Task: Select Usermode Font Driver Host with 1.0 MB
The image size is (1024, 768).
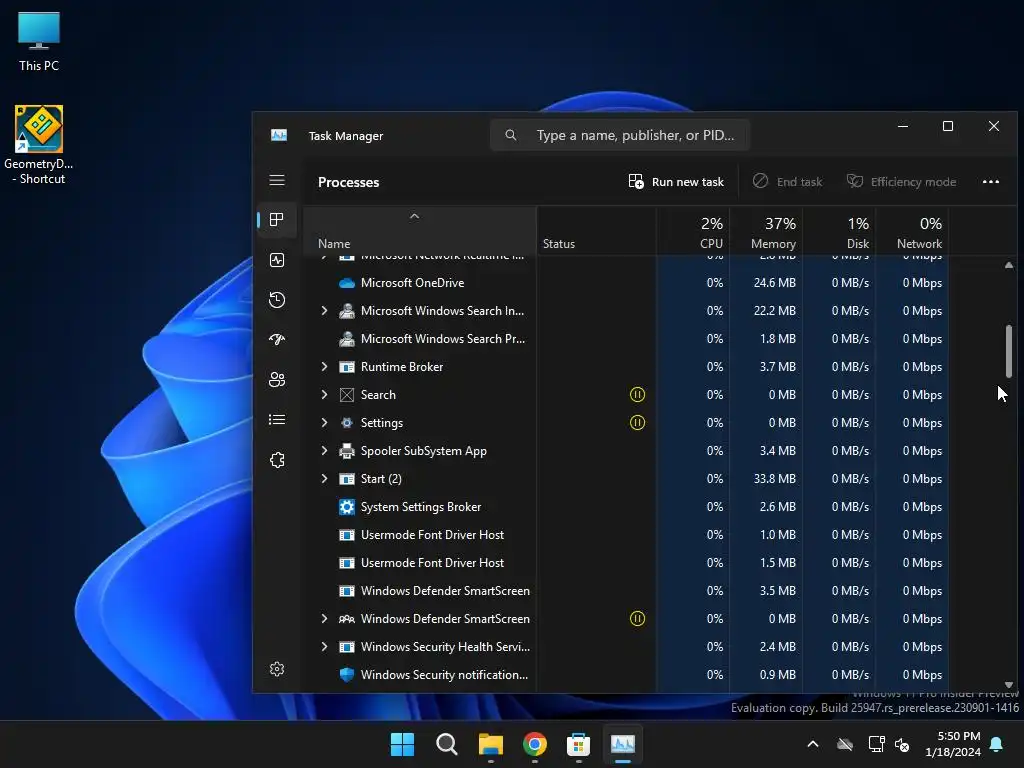Action: click(626, 535)
